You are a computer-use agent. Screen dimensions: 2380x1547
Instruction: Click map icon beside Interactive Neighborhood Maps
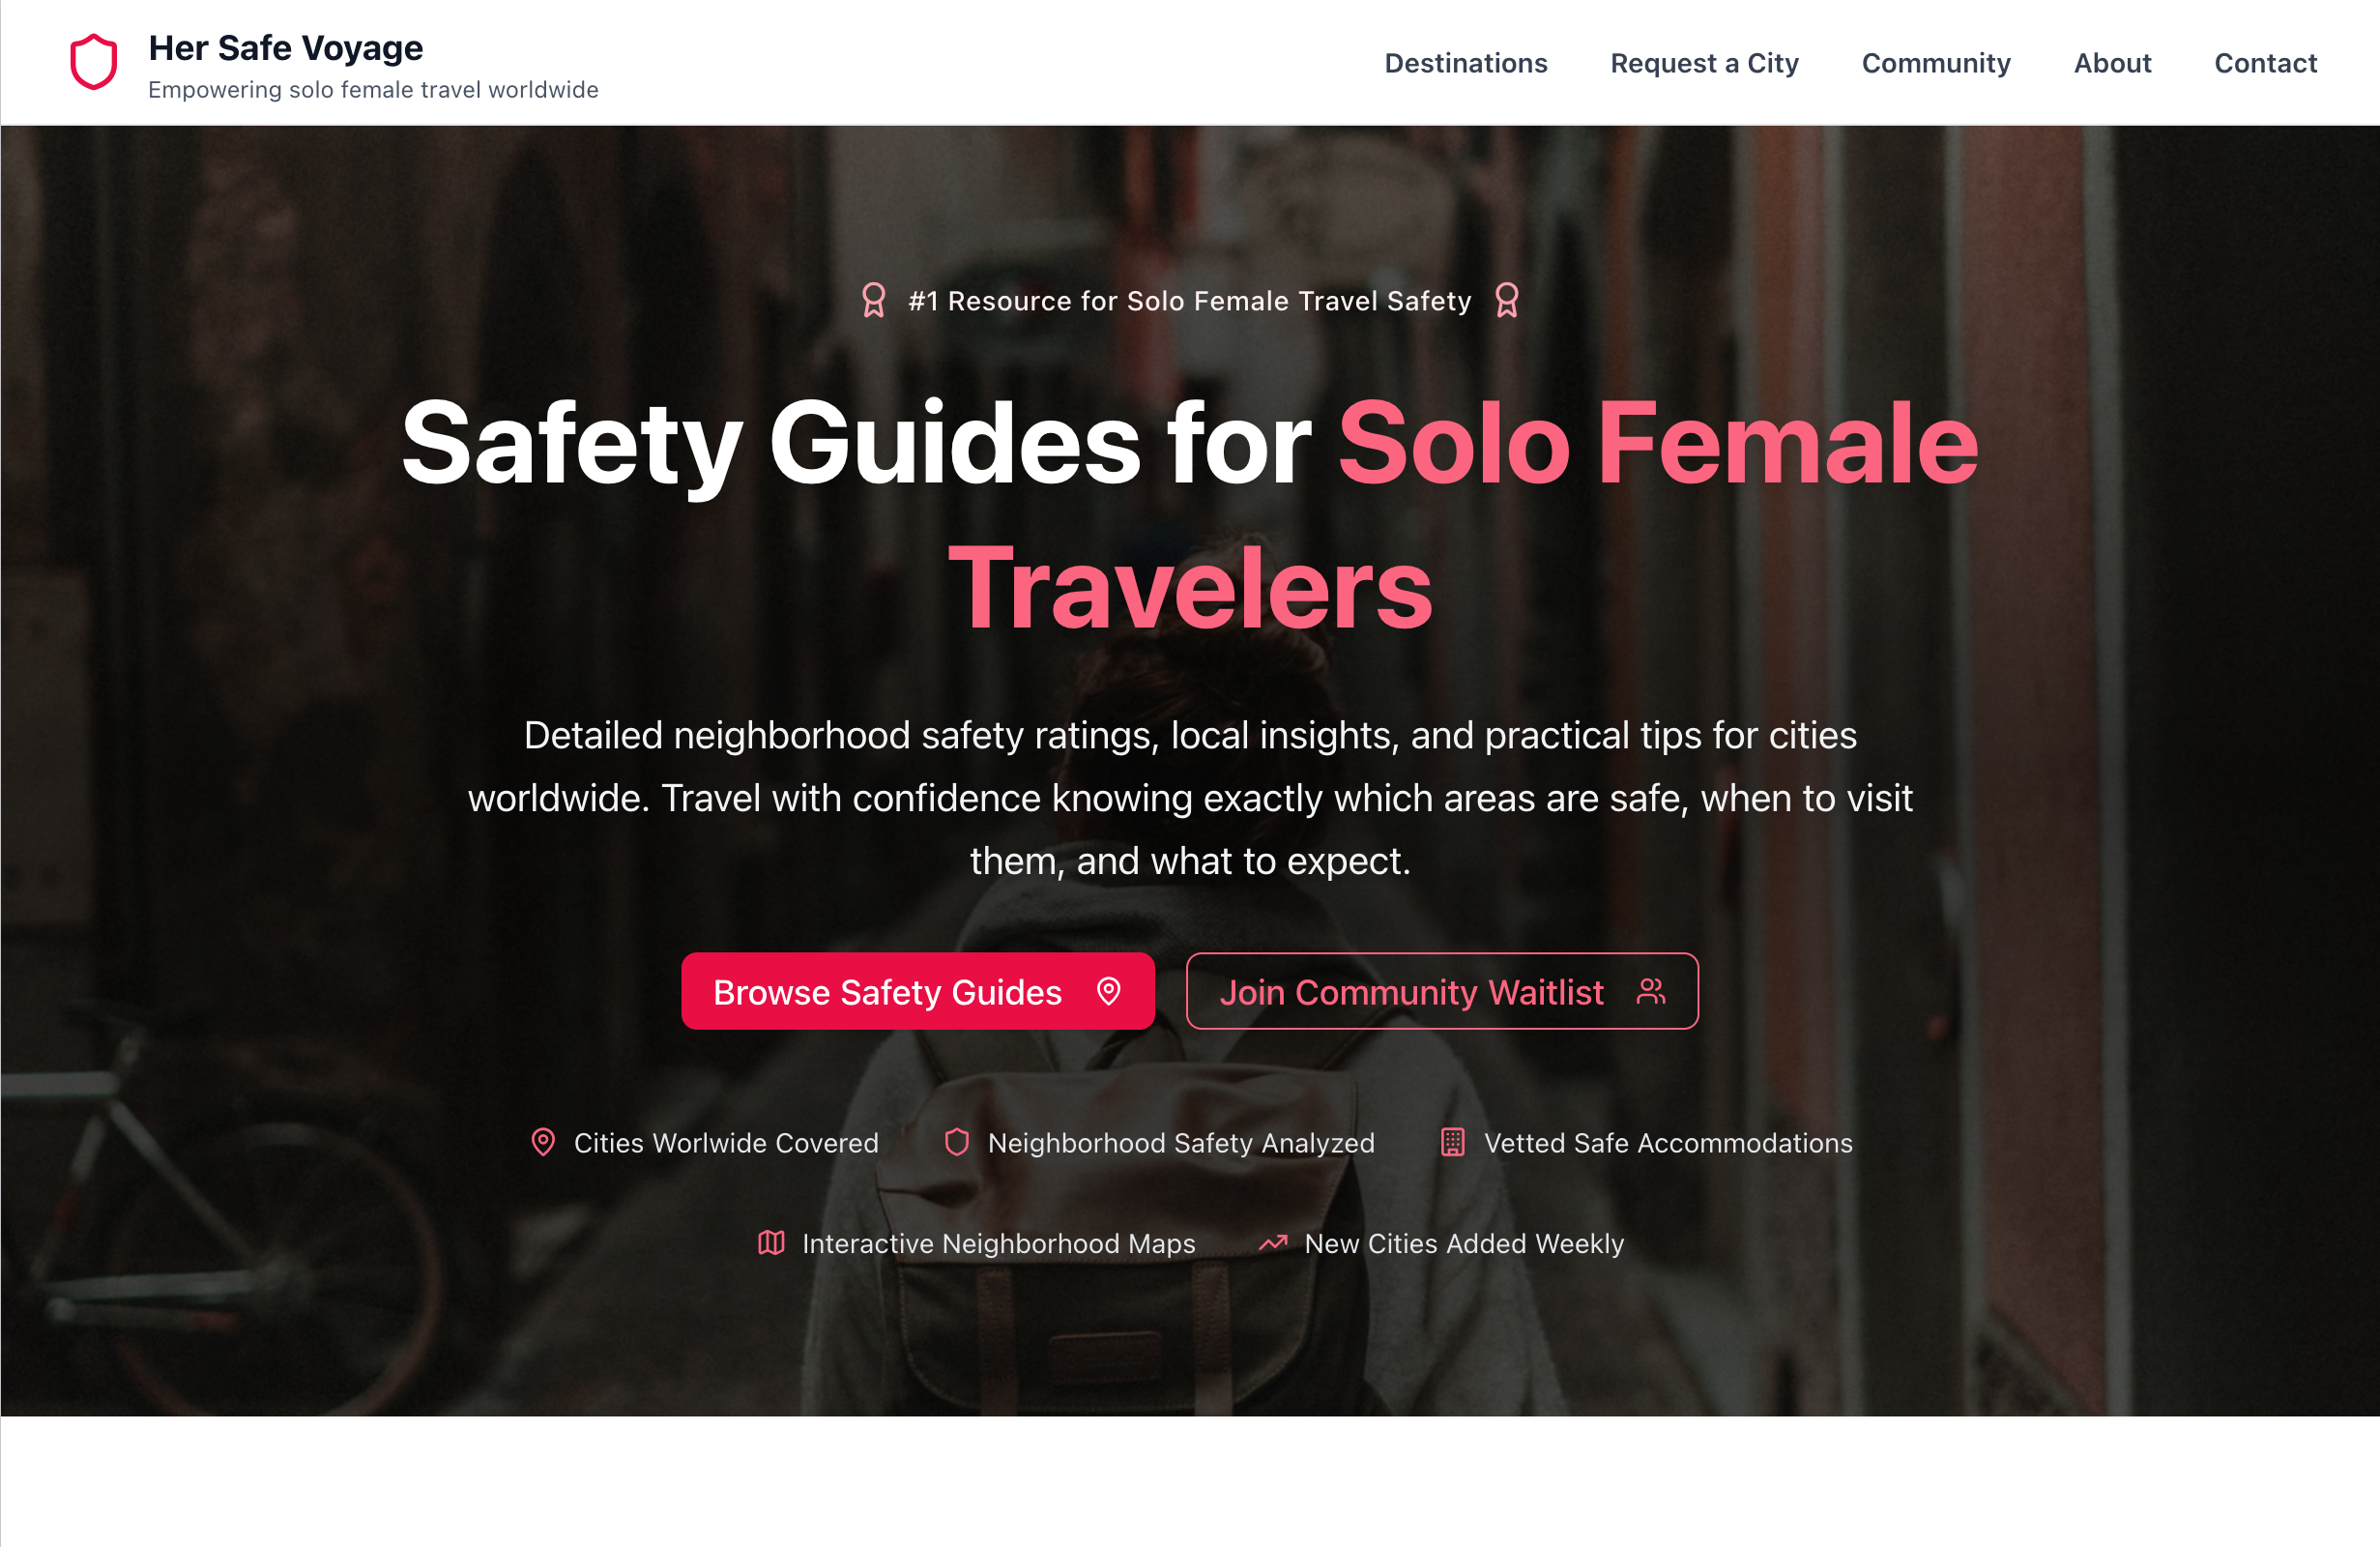pyautogui.click(x=771, y=1243)
